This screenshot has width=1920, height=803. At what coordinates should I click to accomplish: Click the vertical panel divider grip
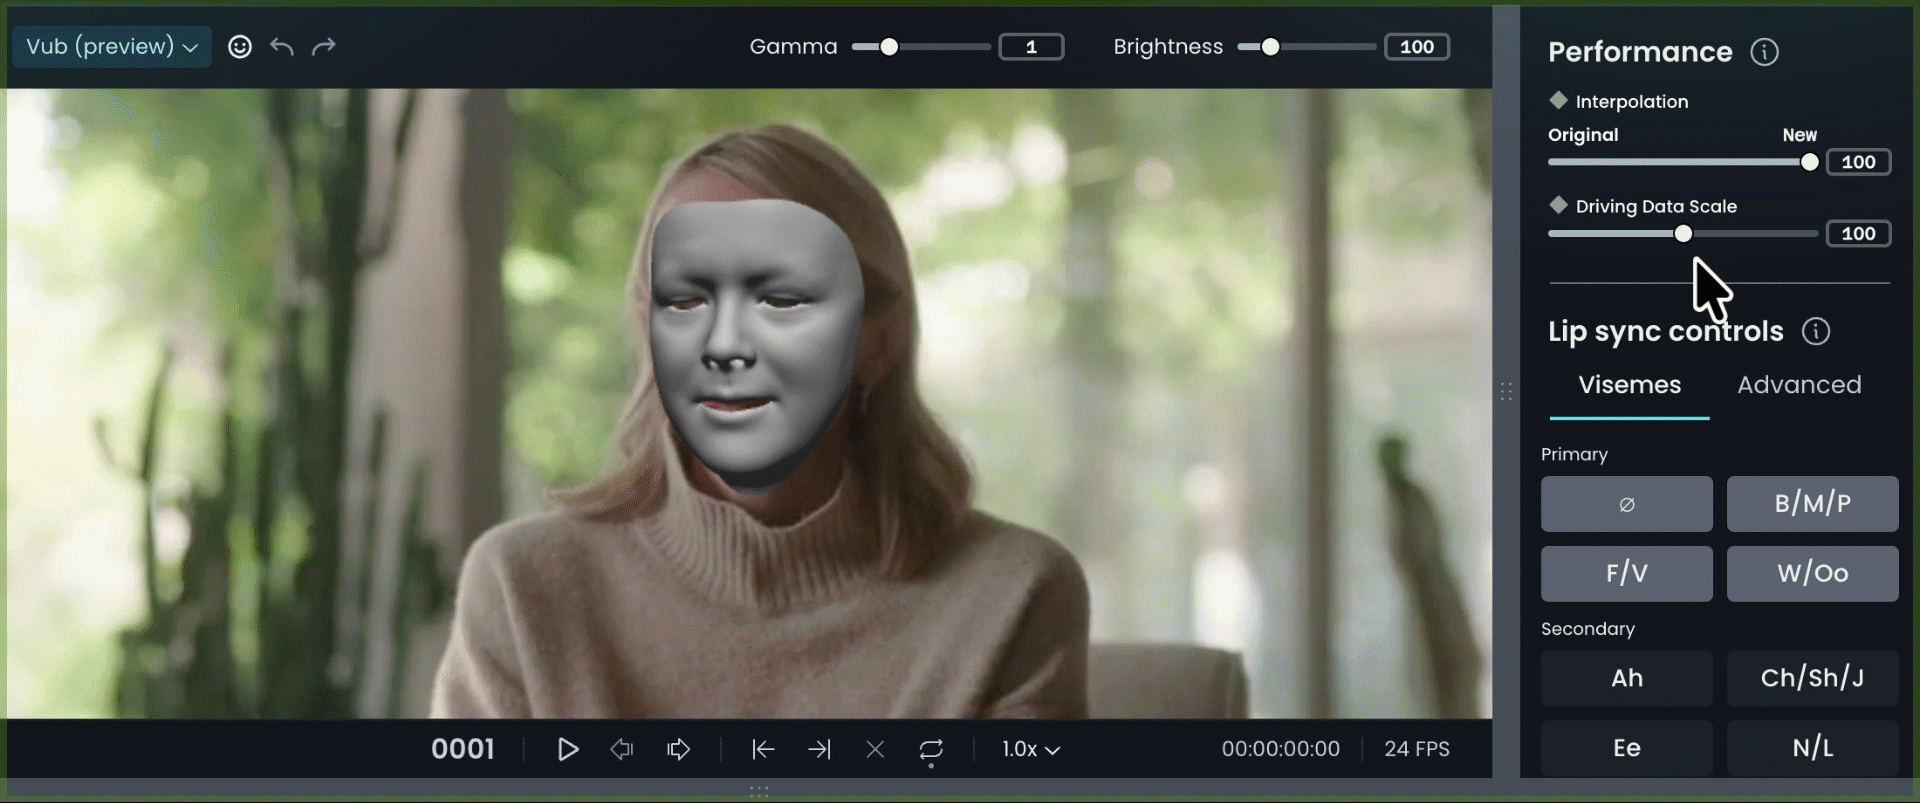[1506, 391]
